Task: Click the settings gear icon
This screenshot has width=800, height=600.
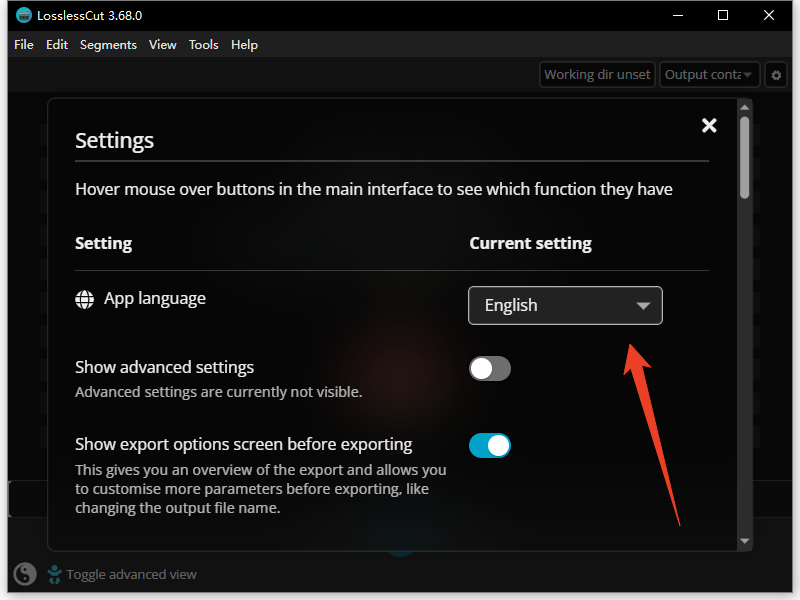Action: pos(776,75)
